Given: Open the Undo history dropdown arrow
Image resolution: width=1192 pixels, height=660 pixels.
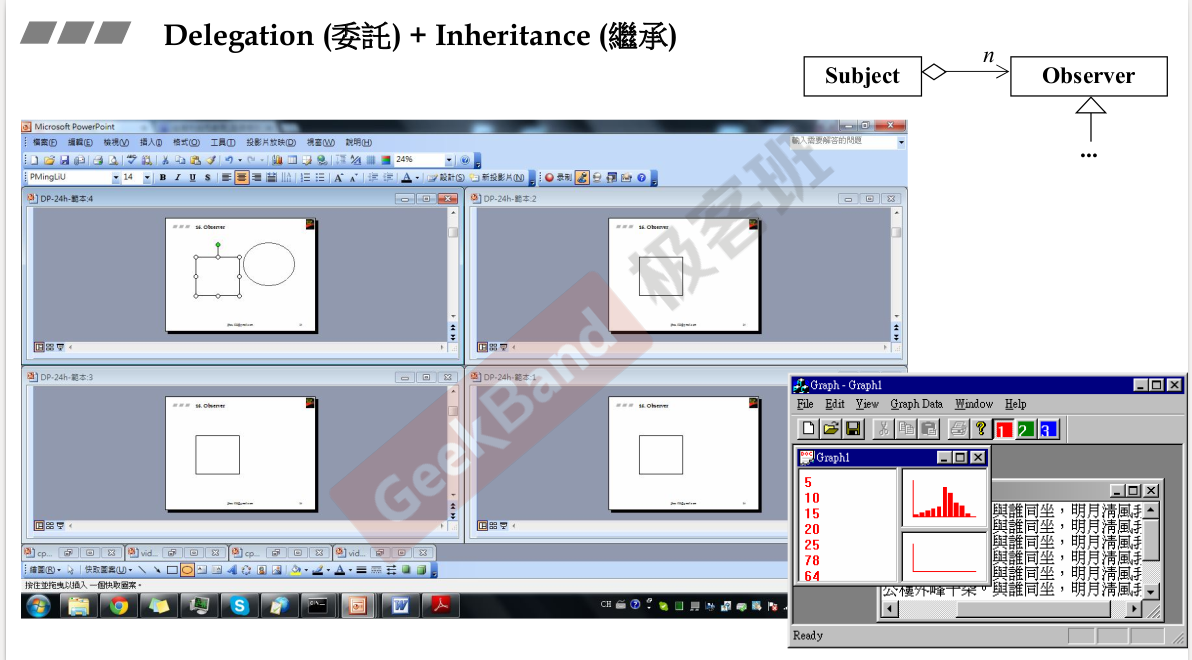Looking at the screenshot, I should (x=240, y=160).
